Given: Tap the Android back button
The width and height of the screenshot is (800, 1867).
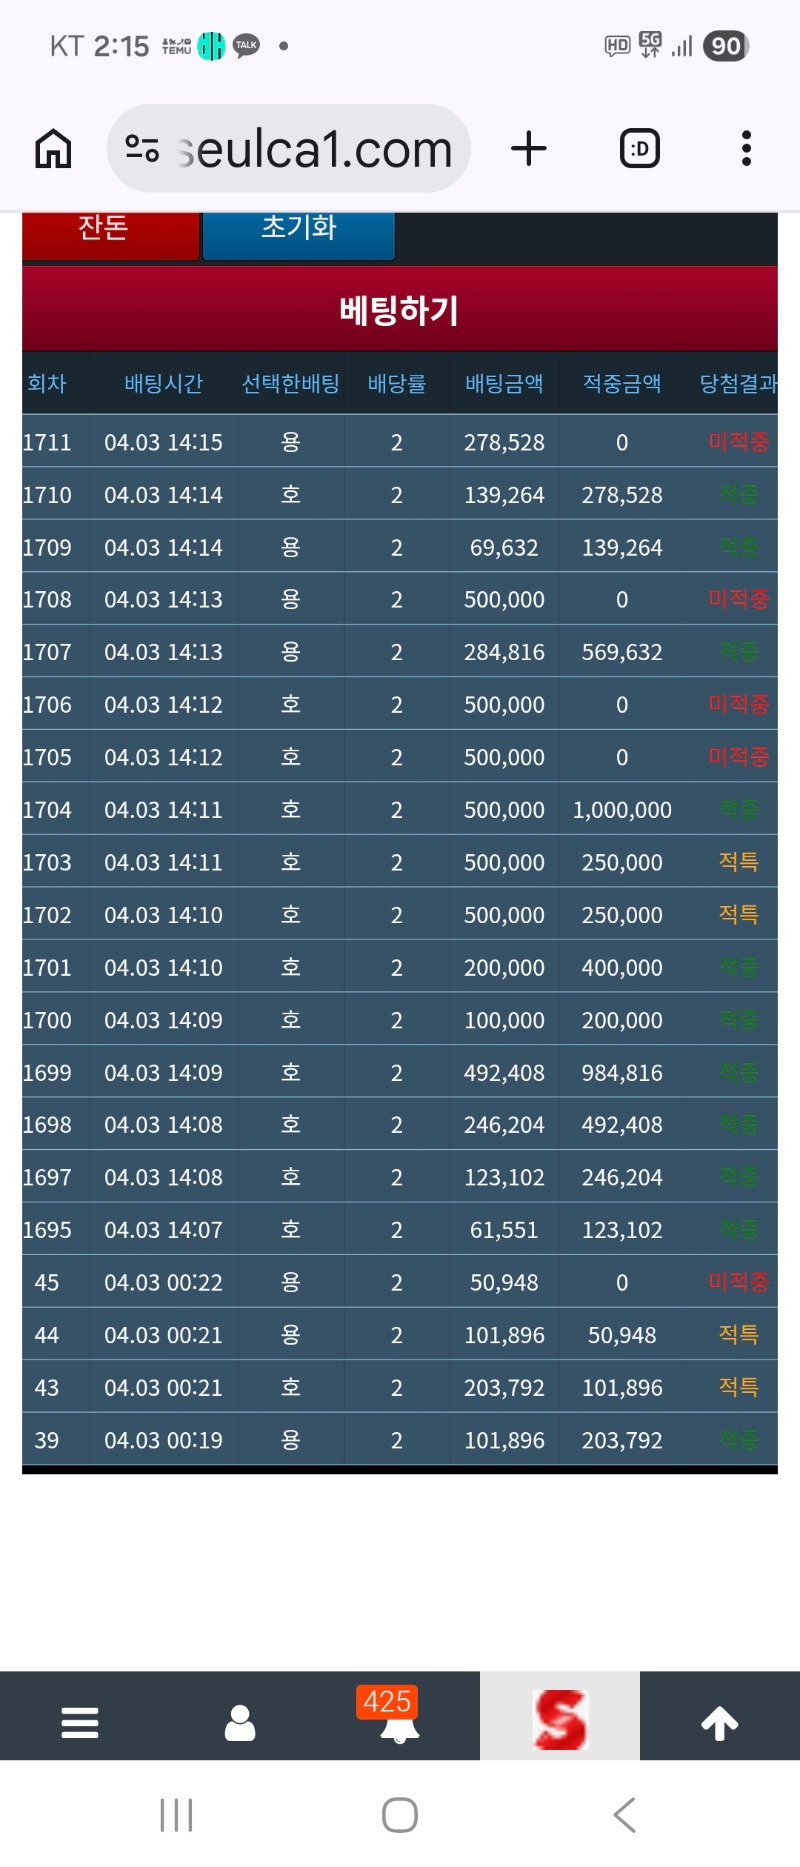Looking at the screenshot, I should click(625, 1814).
